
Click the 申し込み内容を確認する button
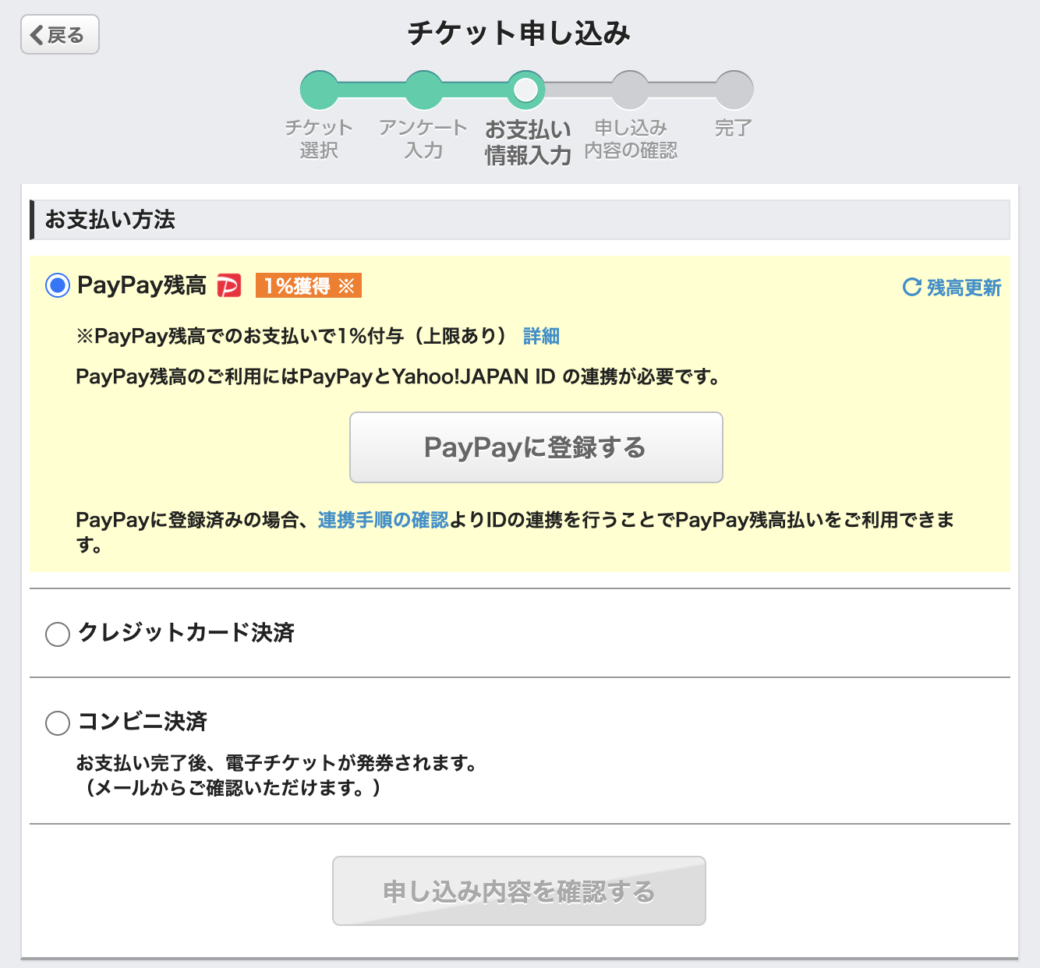pos(519,891)
